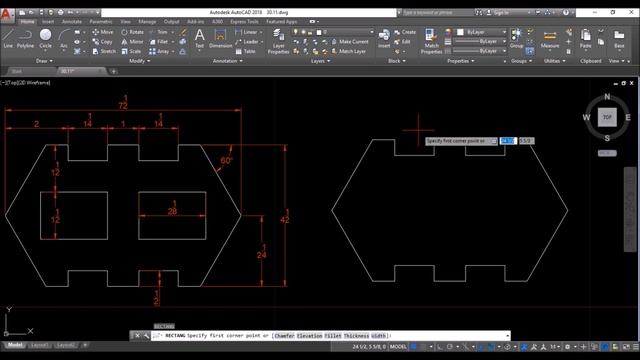Screen dimensions: 640x360
Task: Open the Annotate ribbon tab
Action: [71, 22]
